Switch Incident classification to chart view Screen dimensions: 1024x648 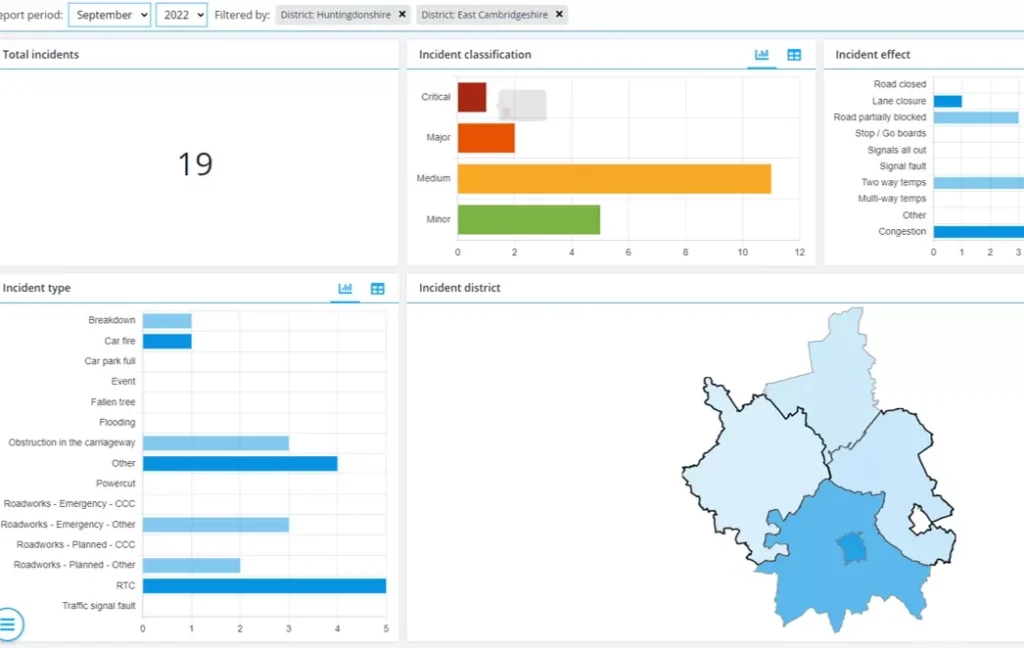[761, 55]
